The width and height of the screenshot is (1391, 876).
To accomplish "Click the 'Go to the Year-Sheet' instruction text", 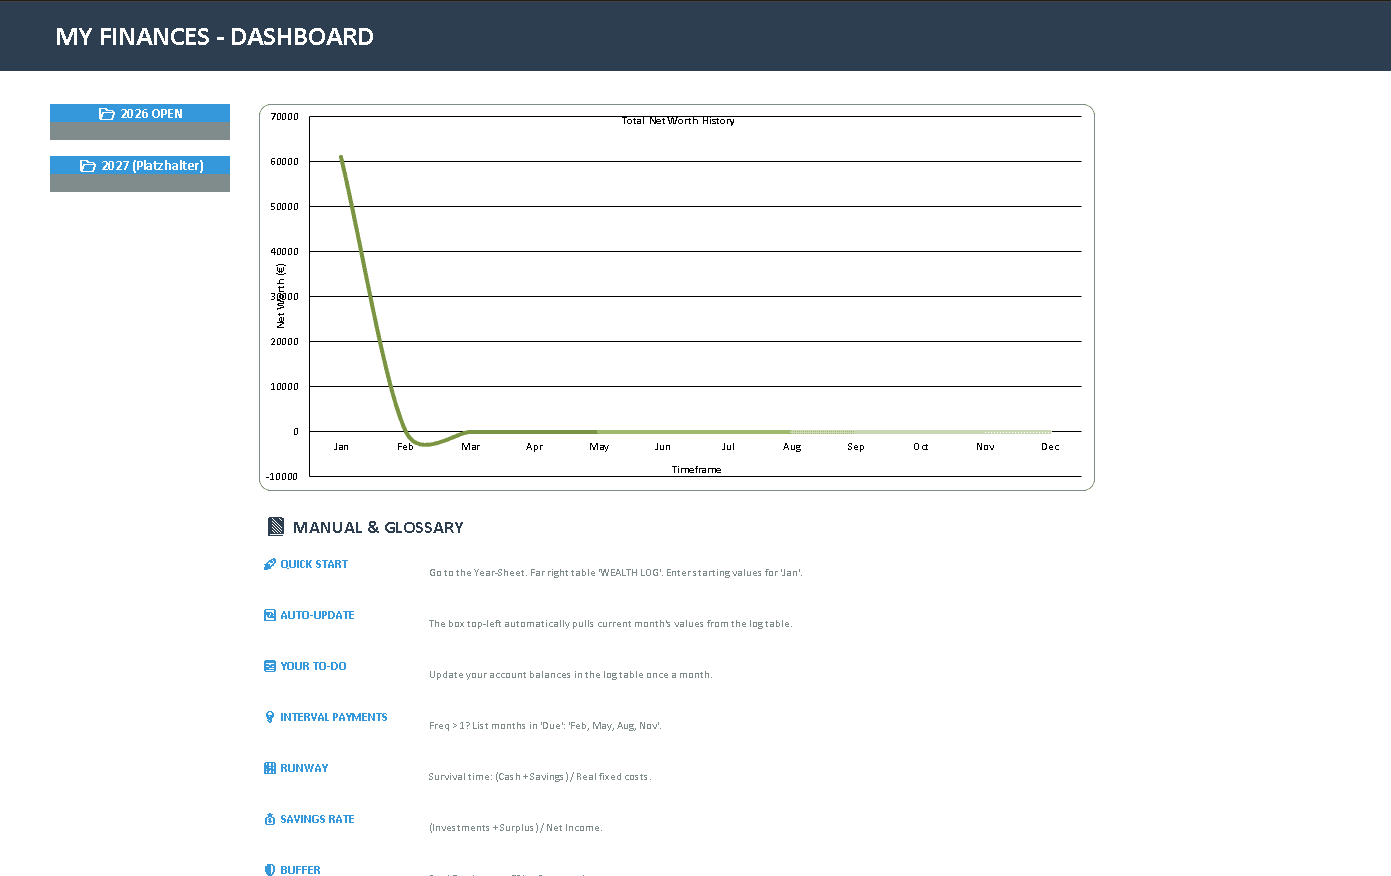I will point(616,573).
